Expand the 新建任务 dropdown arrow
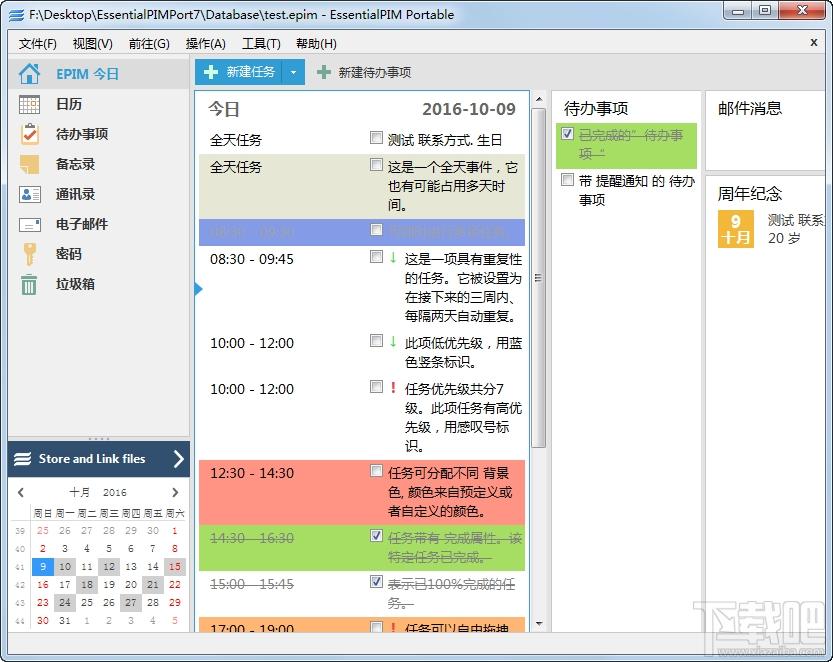Viewport: 833px width, 662px height. tap(293, 72)
